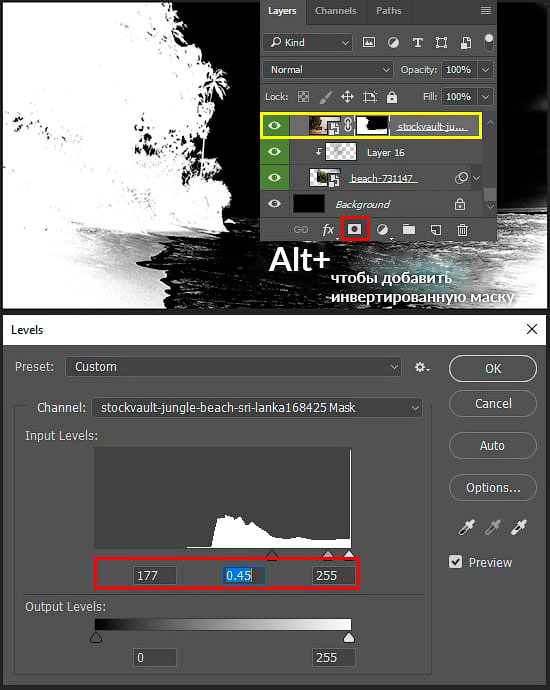Add a layer mask
The image size is (550, 690).
coord(355,229)
